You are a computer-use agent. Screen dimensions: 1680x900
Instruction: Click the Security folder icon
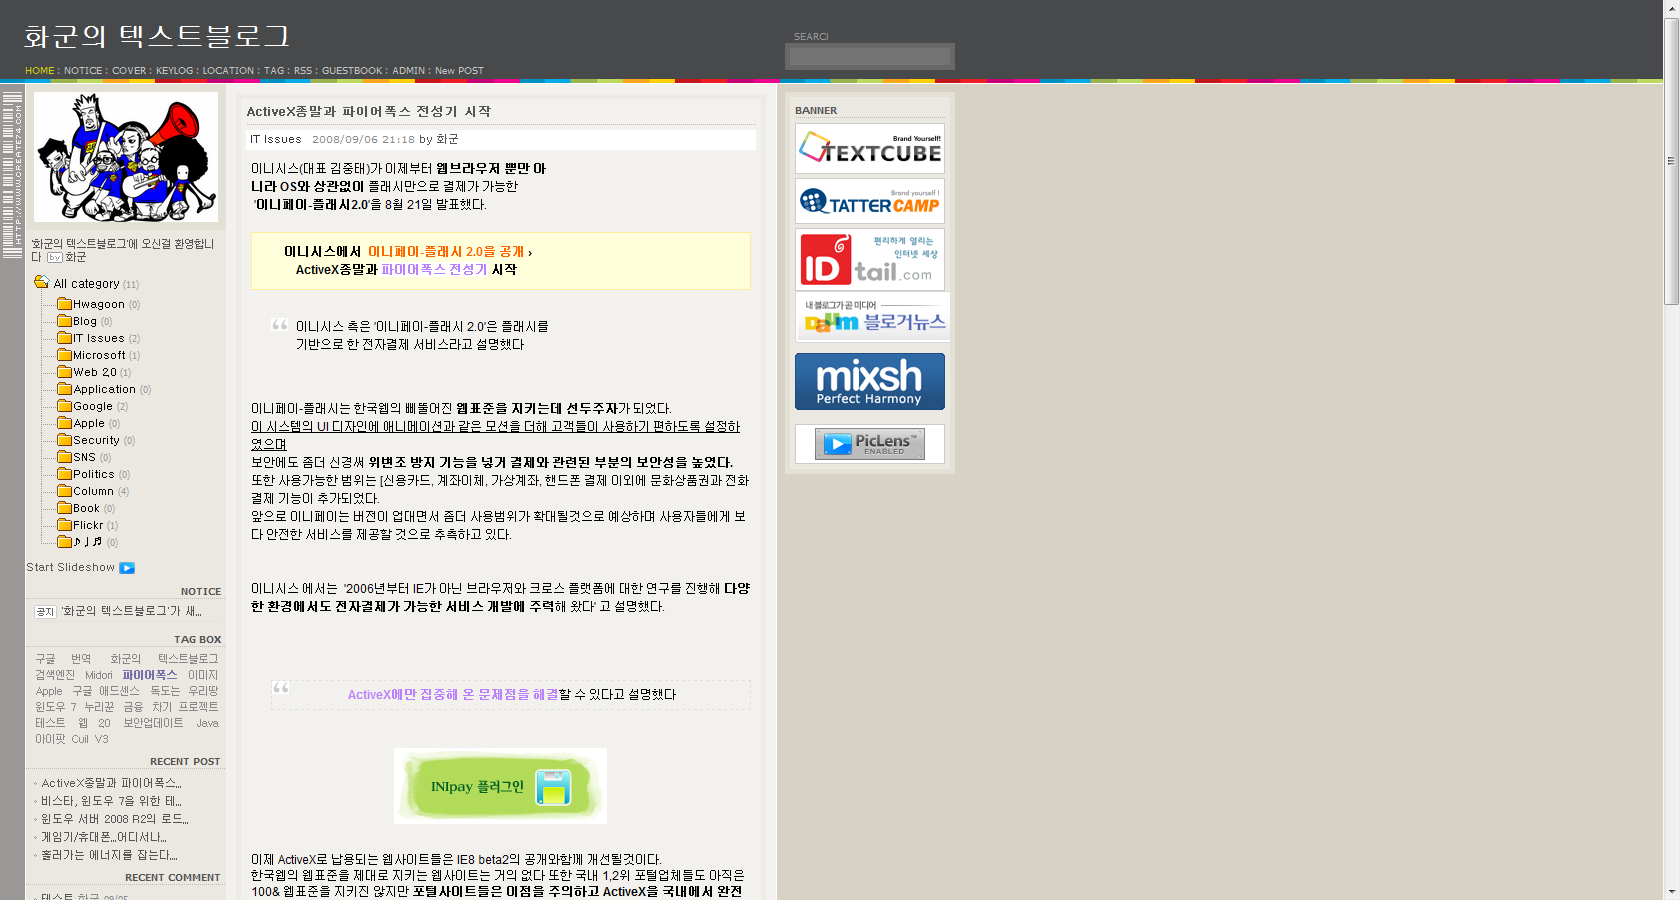click(64, 440)
